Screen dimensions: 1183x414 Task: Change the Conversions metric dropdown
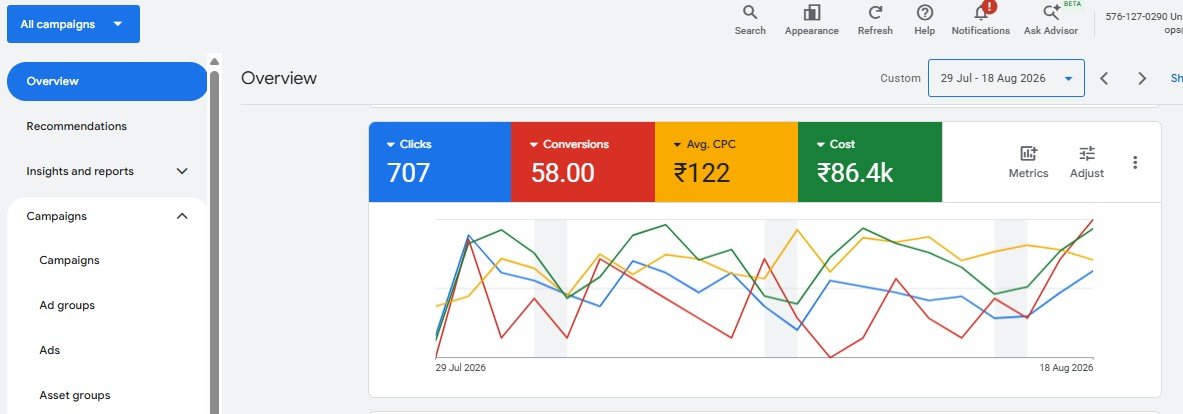click(569, 144)
